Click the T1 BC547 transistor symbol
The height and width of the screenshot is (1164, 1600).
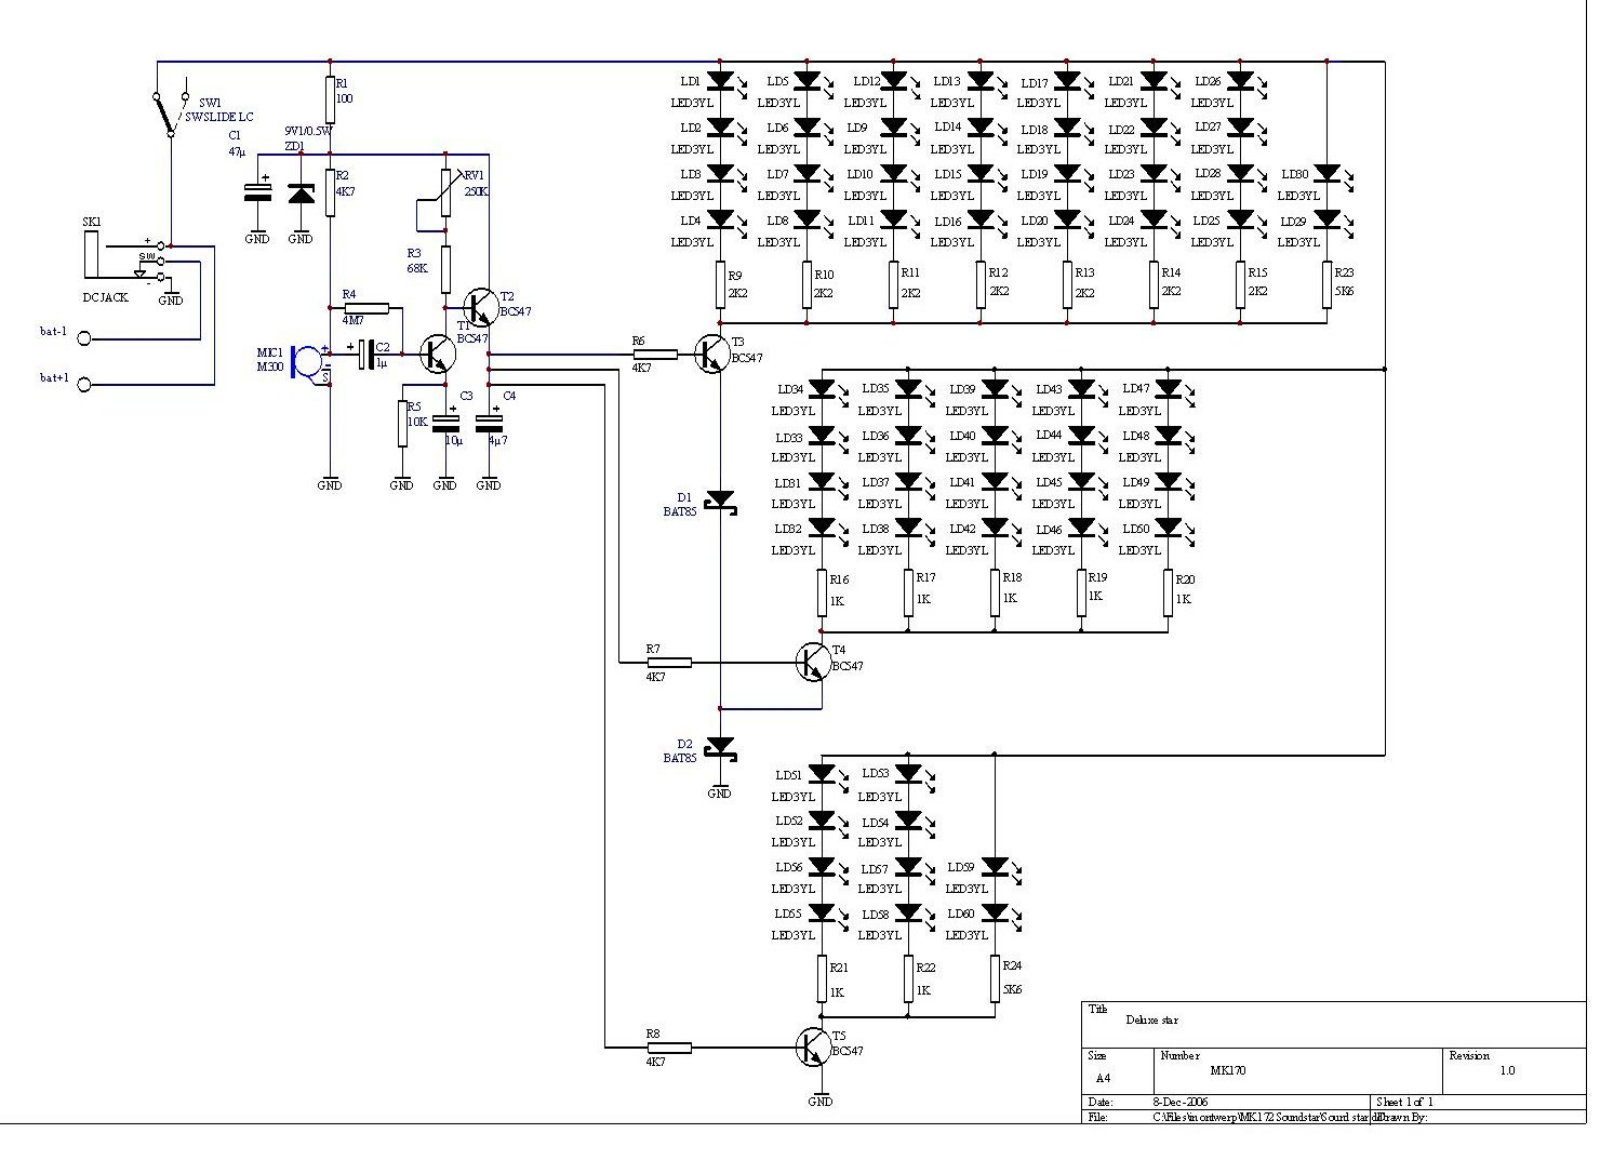pyautogui.click(x=437, y=354)
